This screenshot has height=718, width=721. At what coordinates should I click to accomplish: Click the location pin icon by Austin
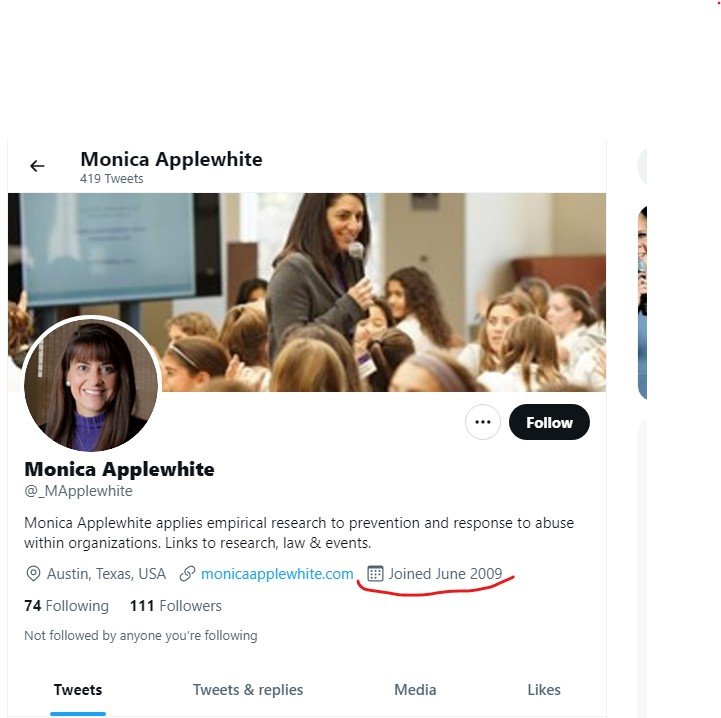point(33,574)
